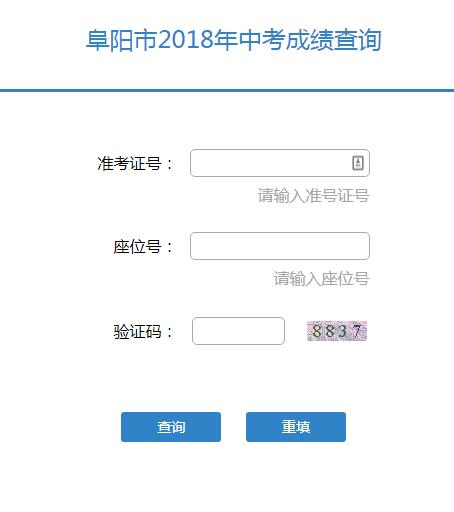Click the hint text 请输入准号证号
Viewport: 454px width, 512px height.
coord(313,195)
